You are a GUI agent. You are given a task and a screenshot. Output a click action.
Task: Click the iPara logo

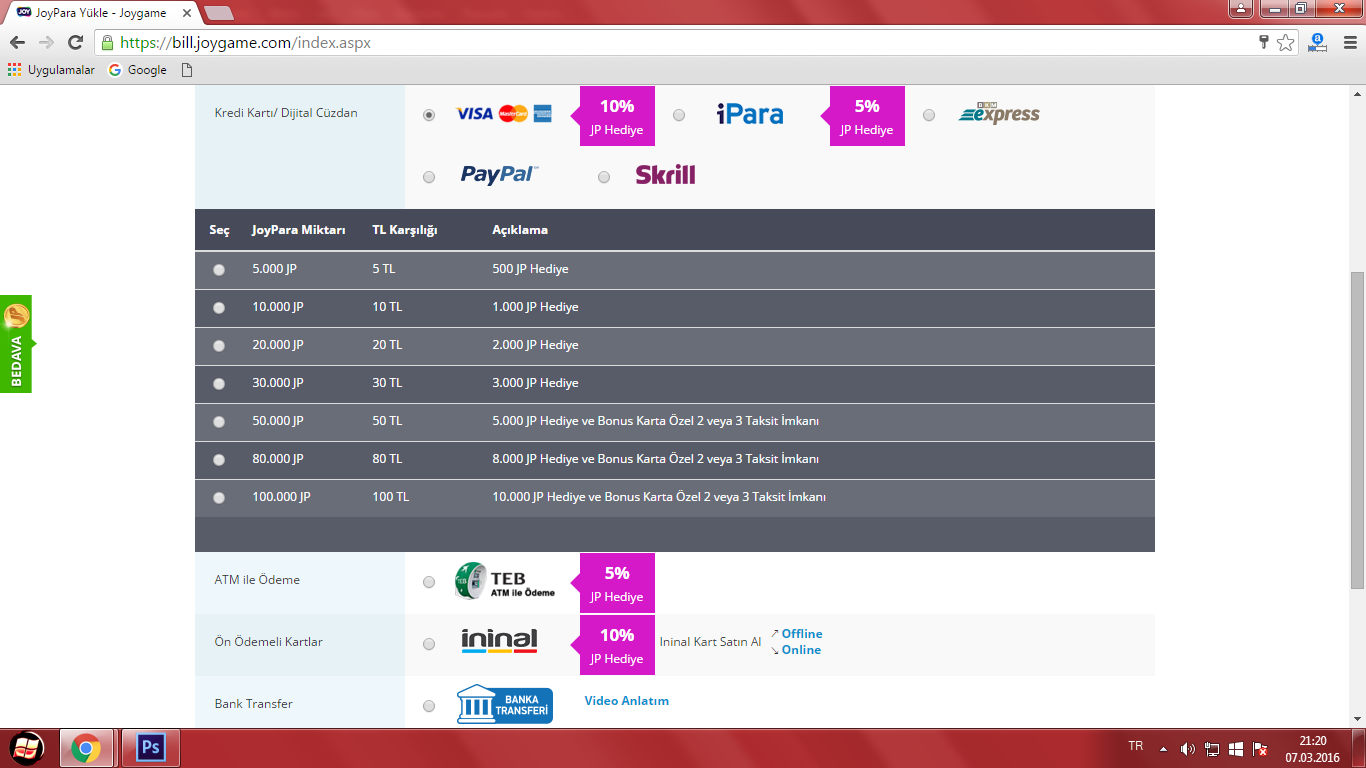750,114
